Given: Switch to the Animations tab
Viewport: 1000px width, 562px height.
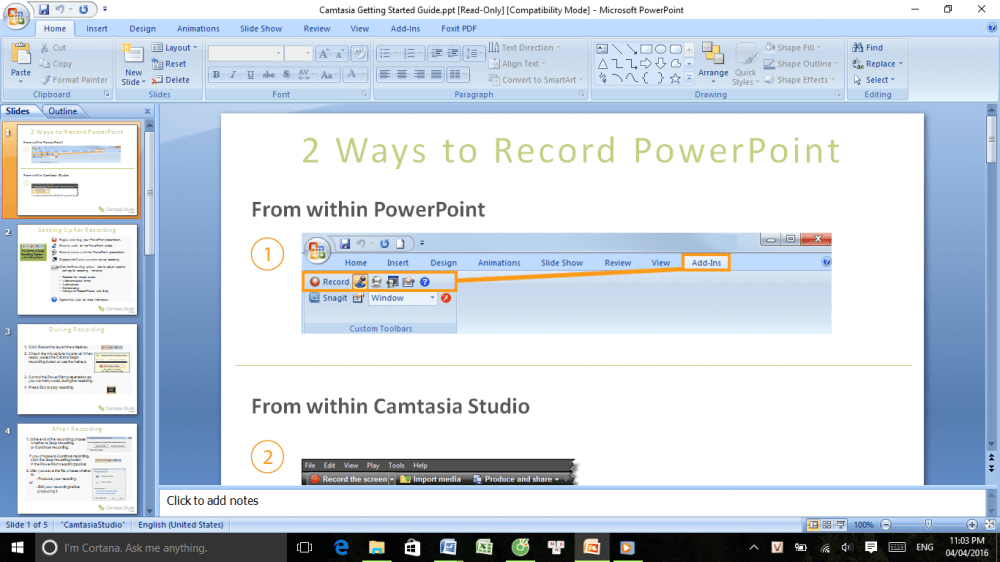Looking at the screenshot, I should (198, 29).
